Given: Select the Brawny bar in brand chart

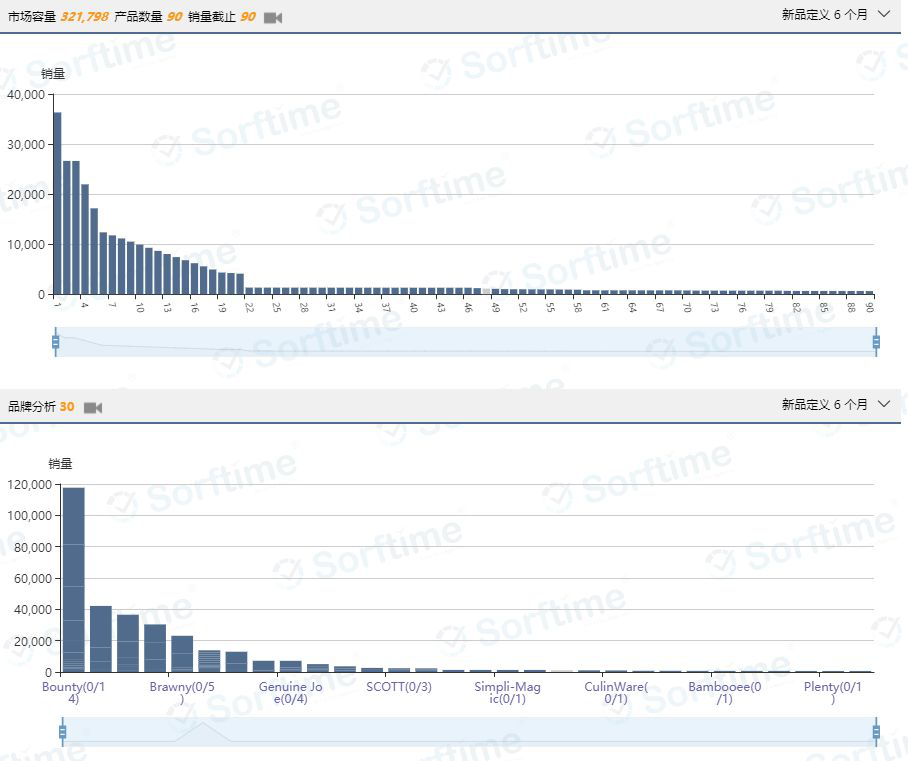Looking at the screenshot, I should [182, 653].
